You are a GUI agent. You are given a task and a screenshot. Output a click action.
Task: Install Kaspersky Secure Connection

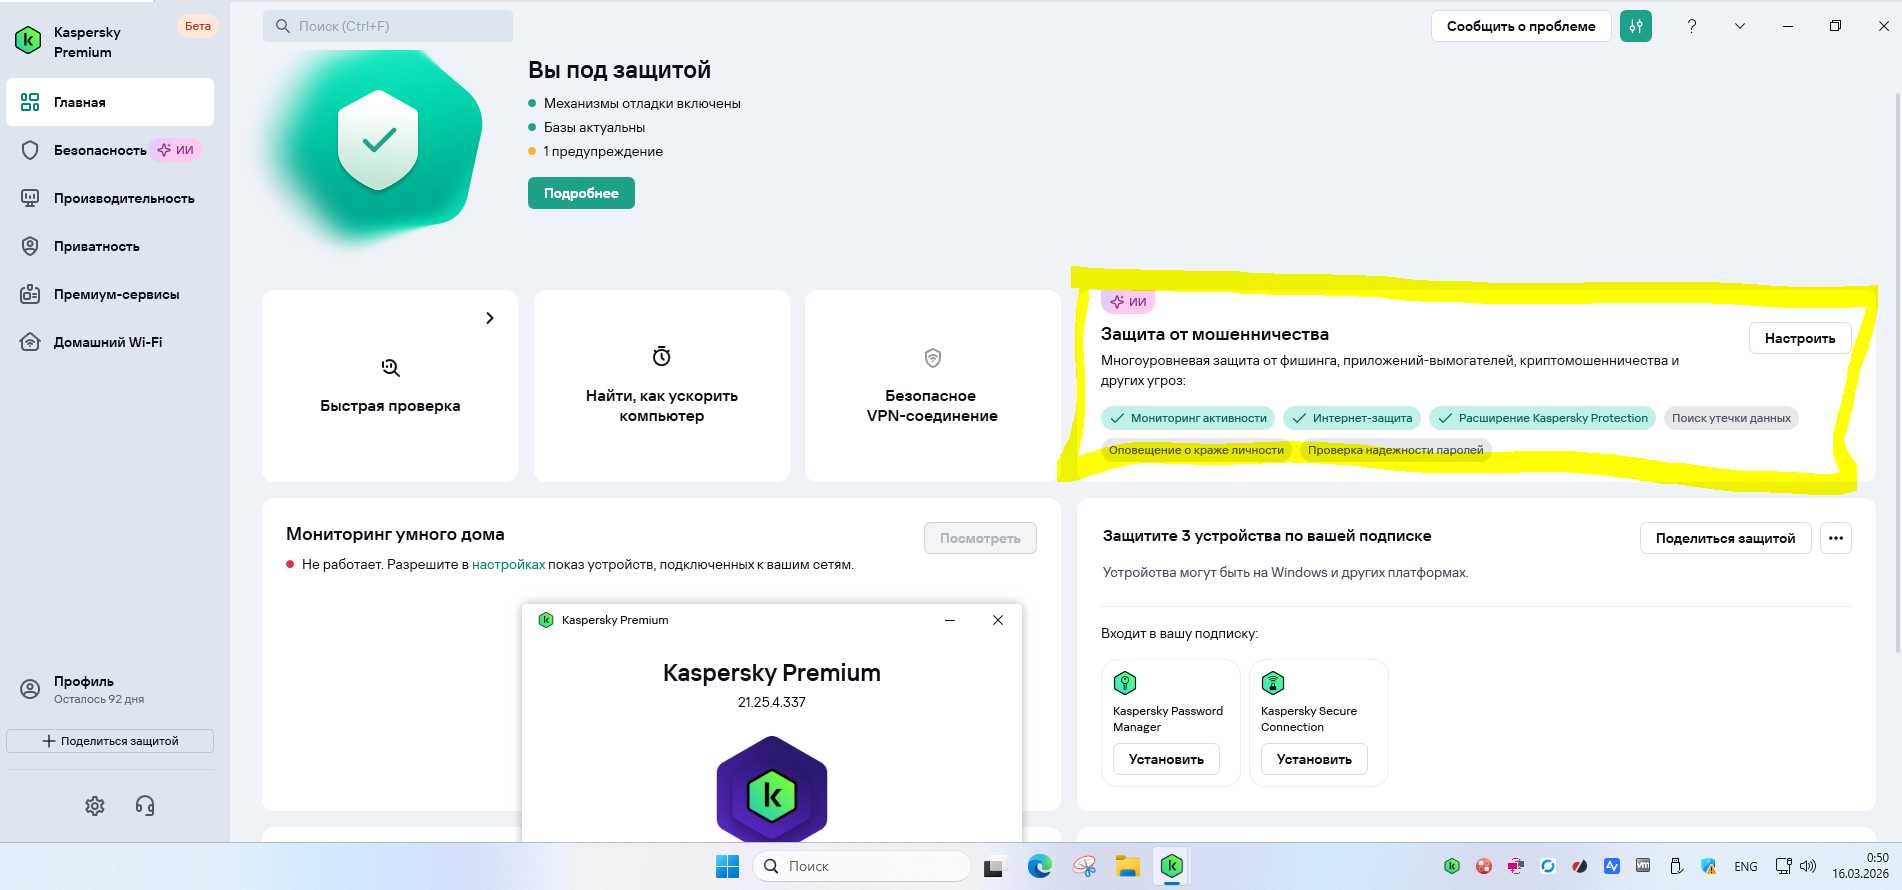pos(1314,759)
